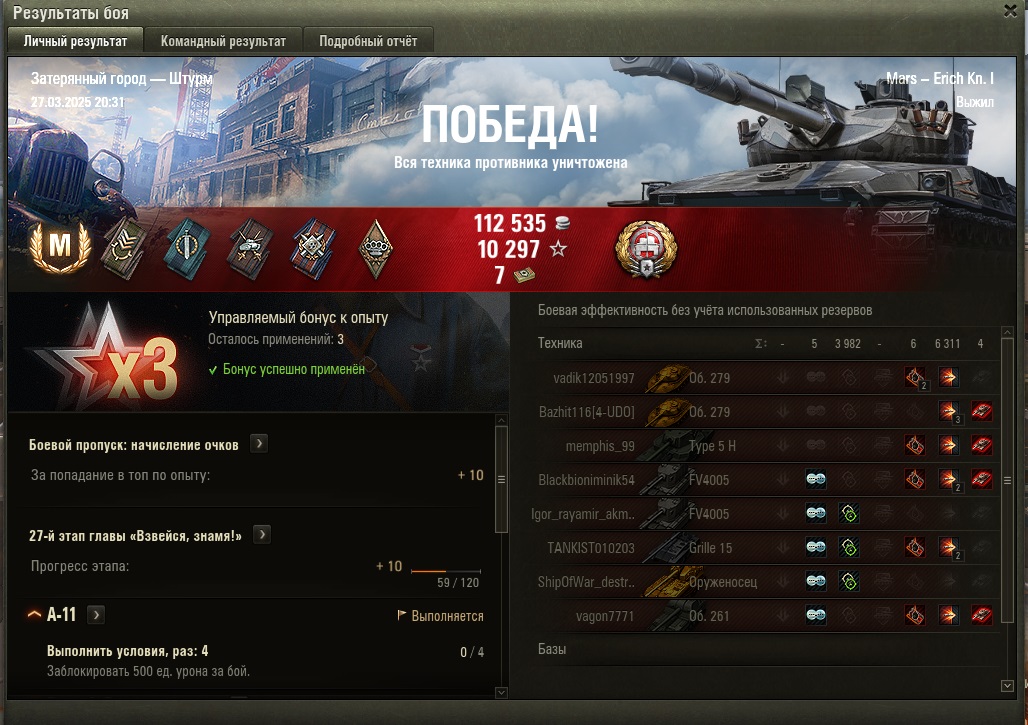Open the Подробный отчёт tab
This screenshot has width=1028, height=725.
click(368, 41)
